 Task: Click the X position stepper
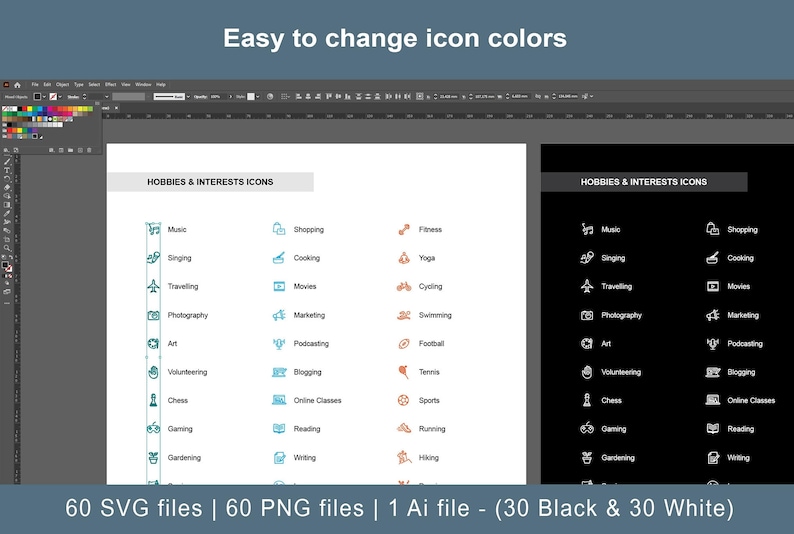(x=435, y=96)
